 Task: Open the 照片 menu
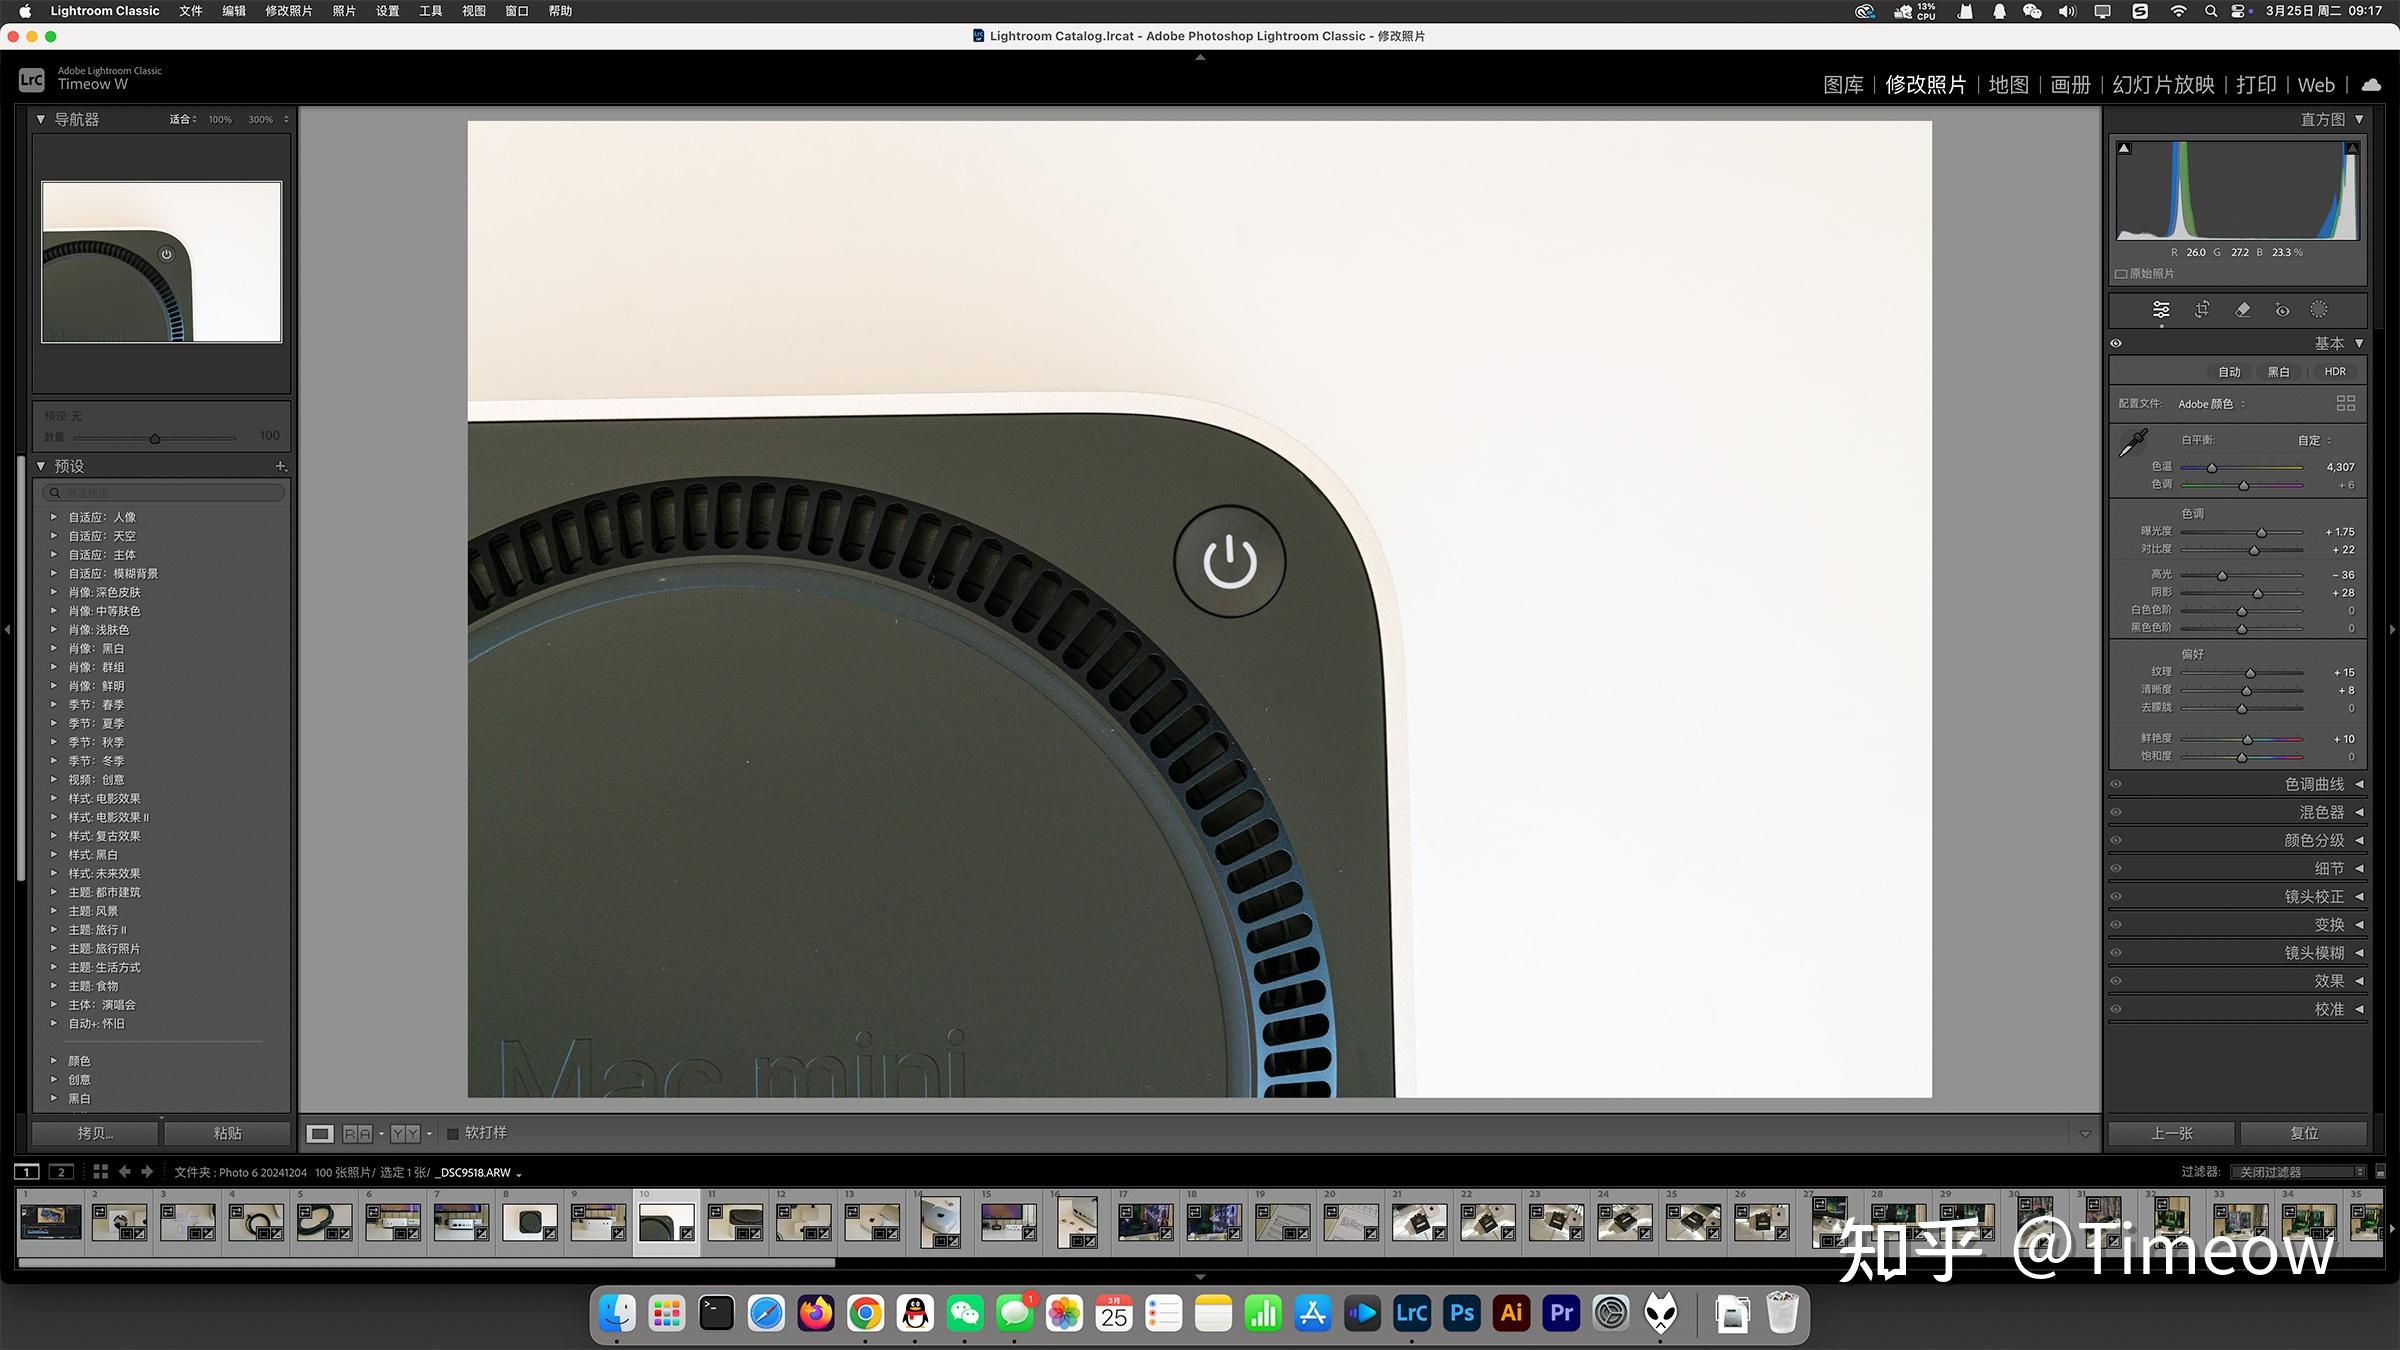click(343, 11)
